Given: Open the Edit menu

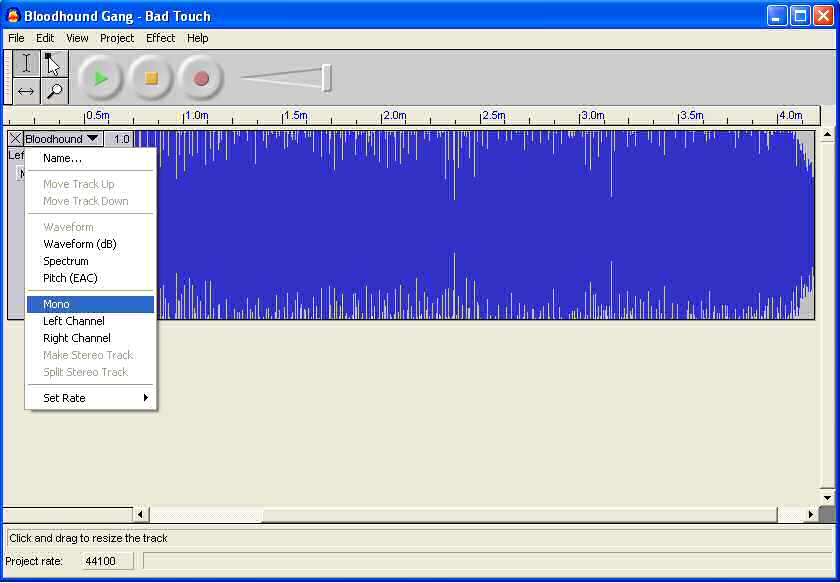Looking at the screenshot, I should pos(45,38).
